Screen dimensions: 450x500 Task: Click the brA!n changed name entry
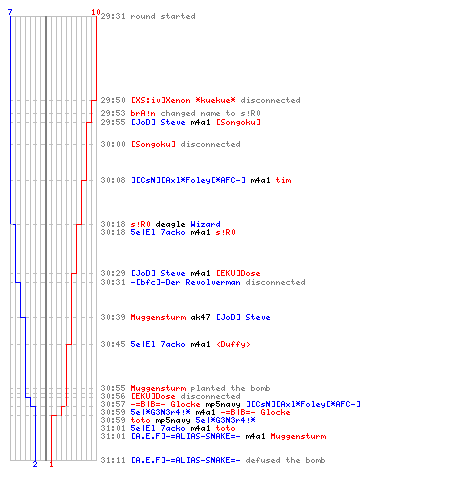(181, 113)
